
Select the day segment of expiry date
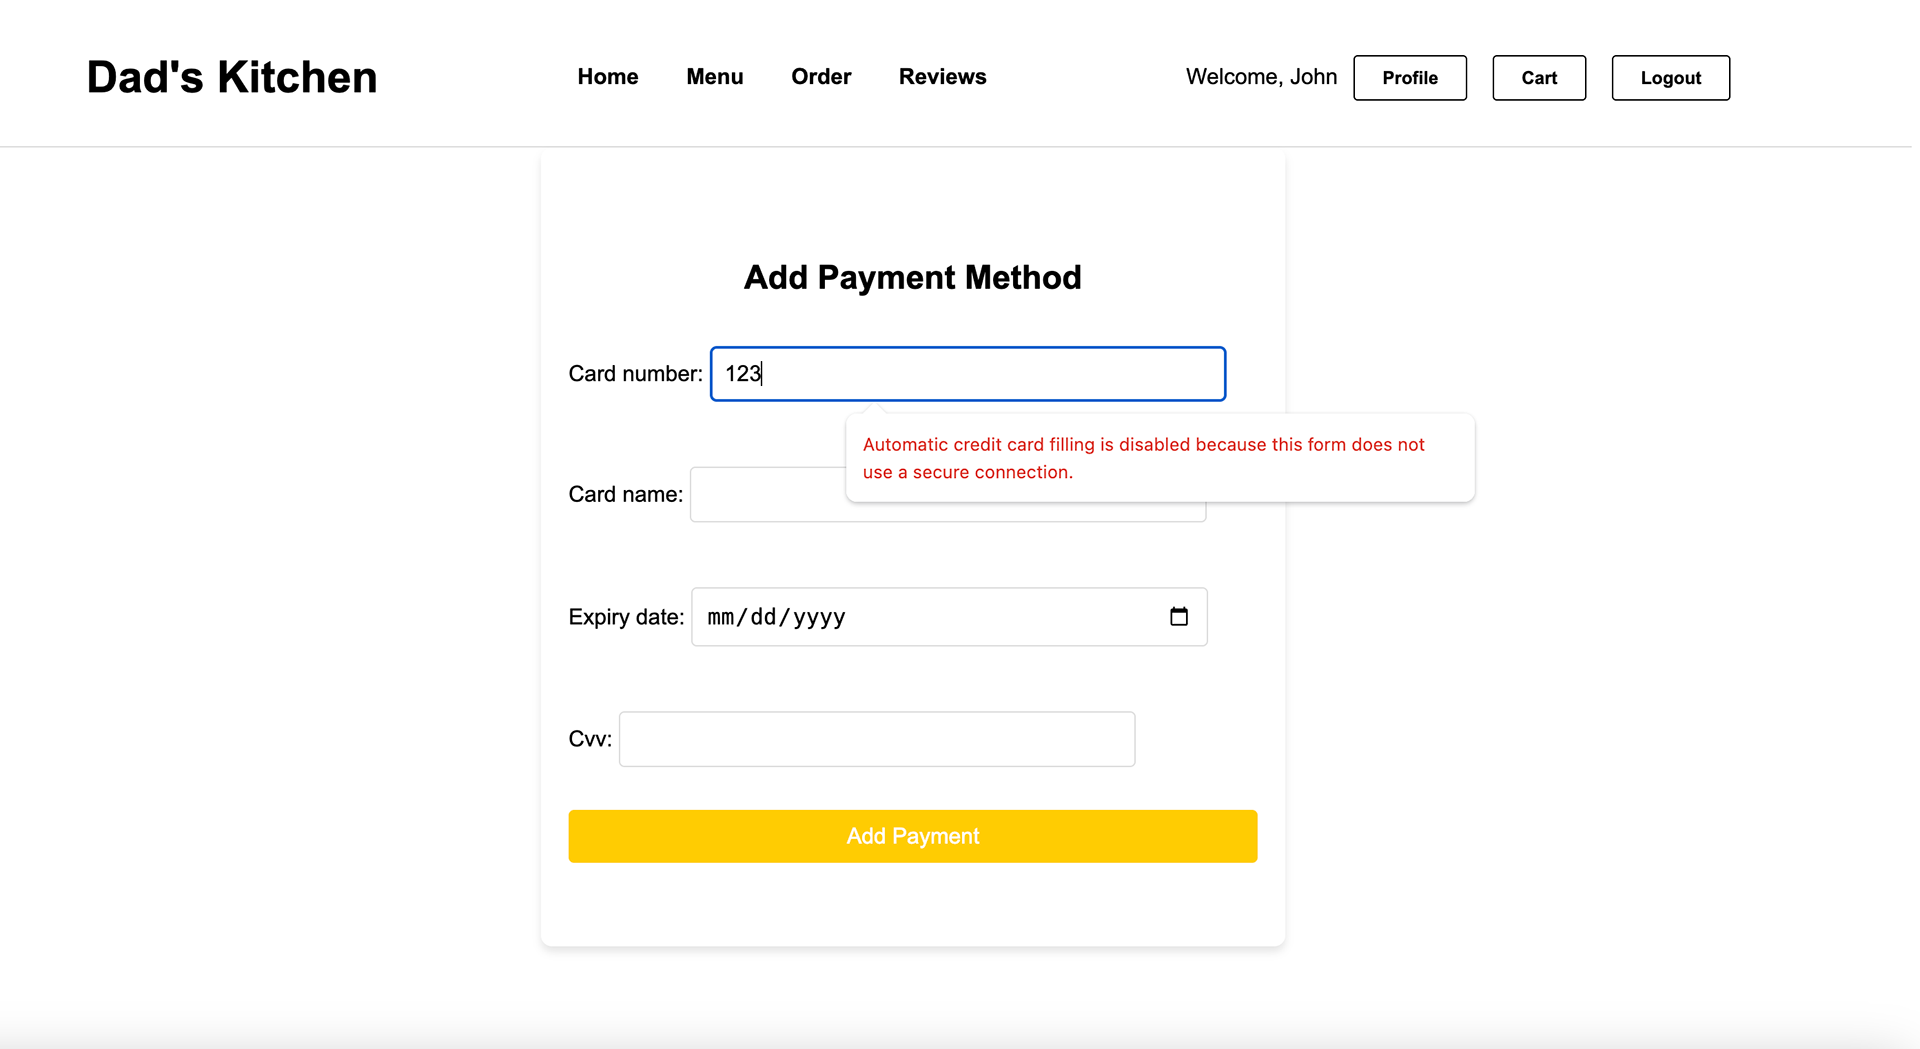pyautogui.click(x=763, y=617)
